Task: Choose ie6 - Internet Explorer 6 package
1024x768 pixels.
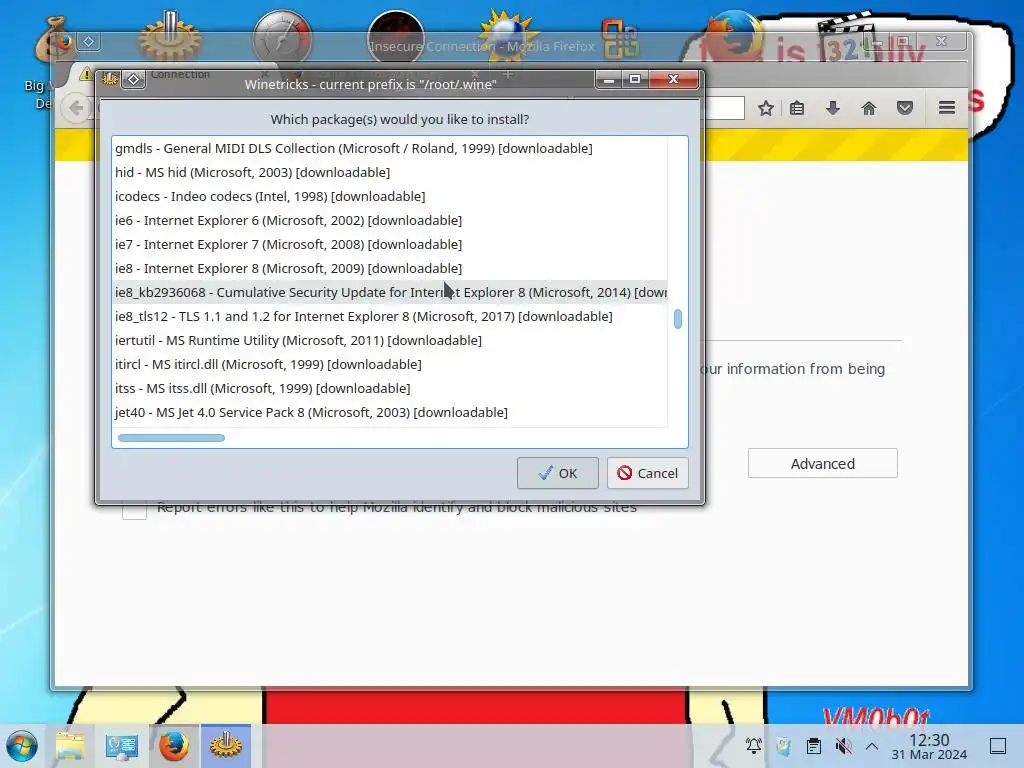Action: pos(390,221)
